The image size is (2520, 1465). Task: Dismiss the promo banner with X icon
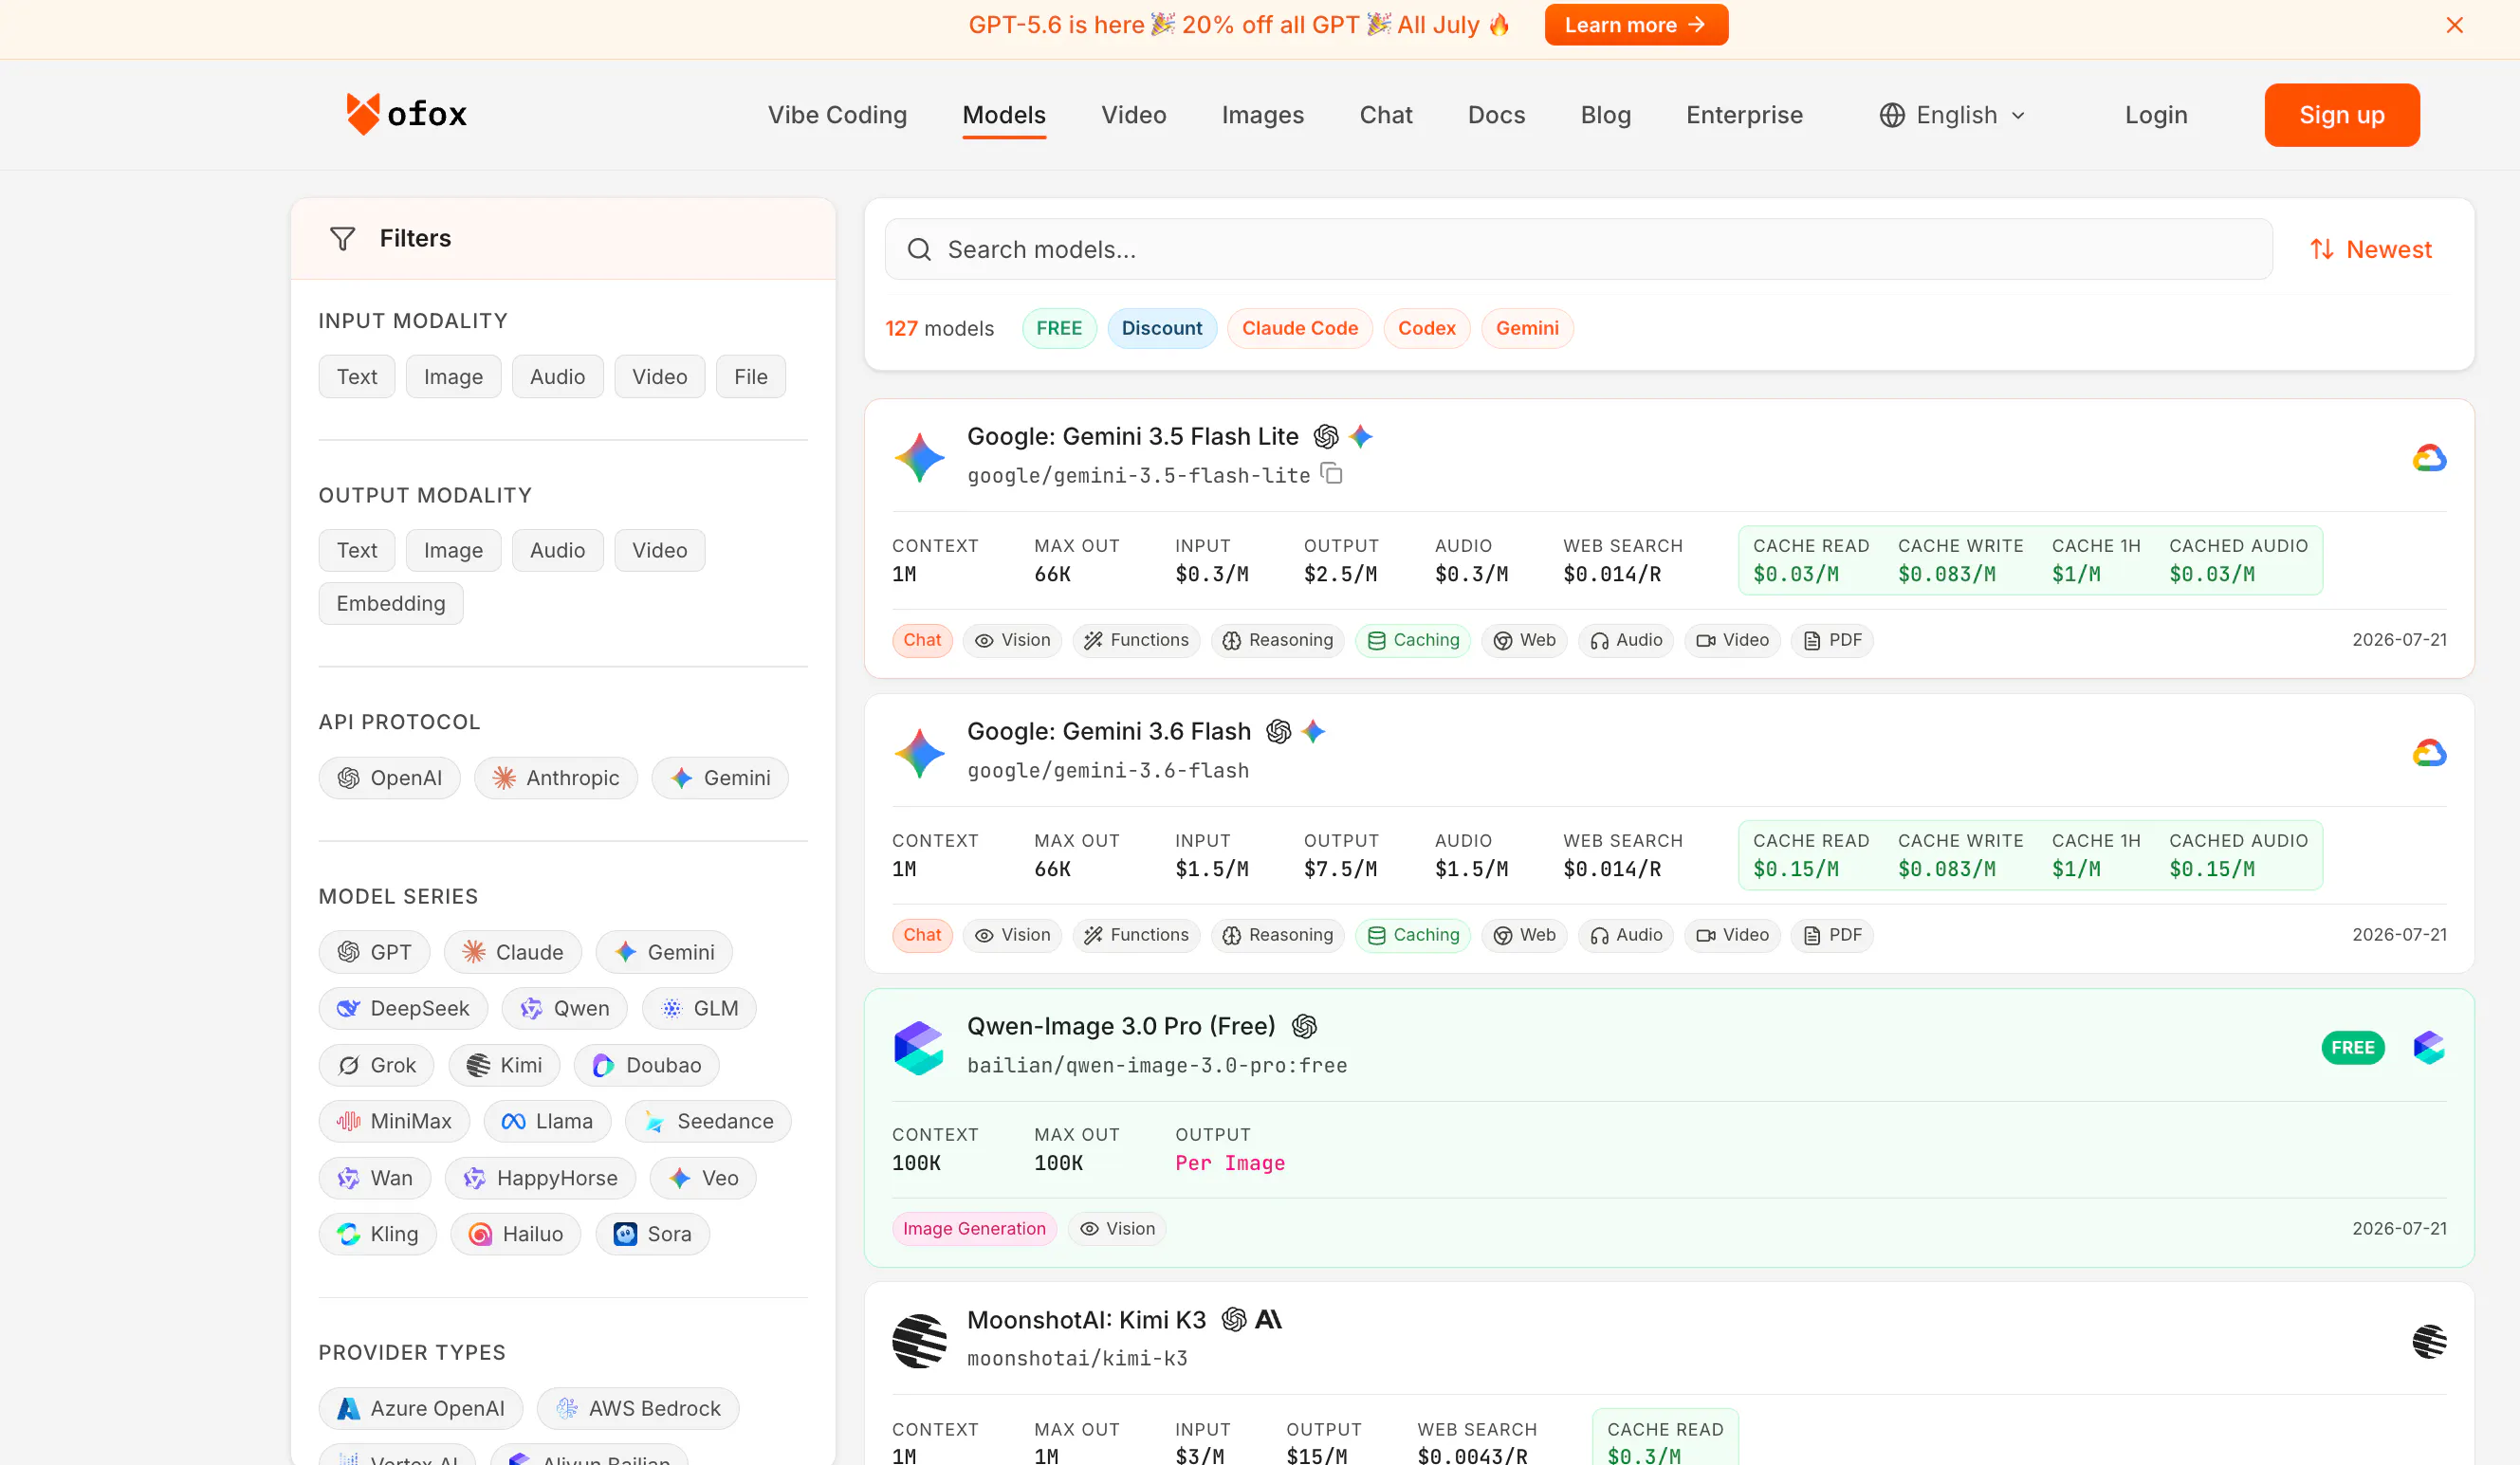2454,25
